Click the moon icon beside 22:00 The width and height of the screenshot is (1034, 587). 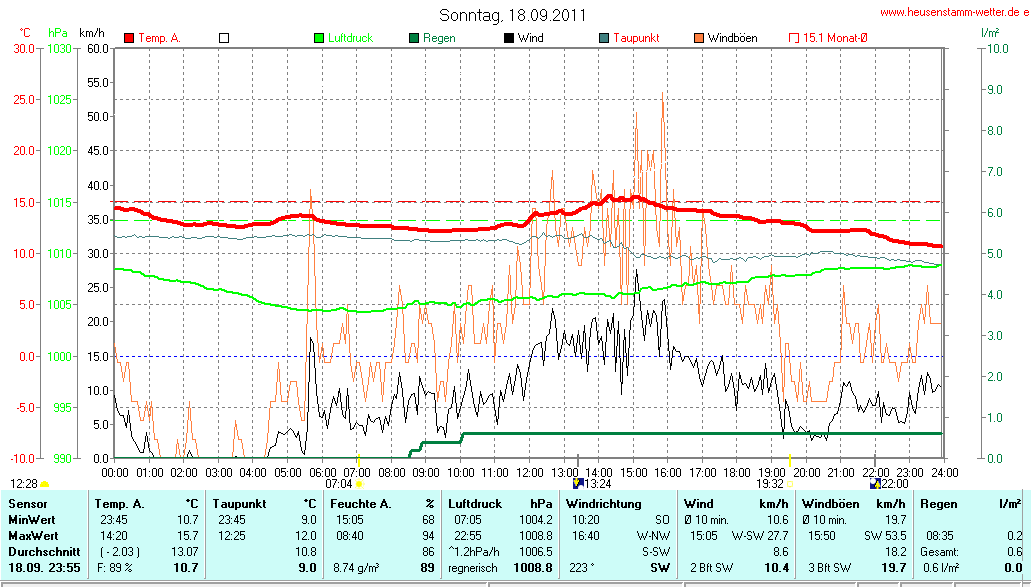pos(874,484)
